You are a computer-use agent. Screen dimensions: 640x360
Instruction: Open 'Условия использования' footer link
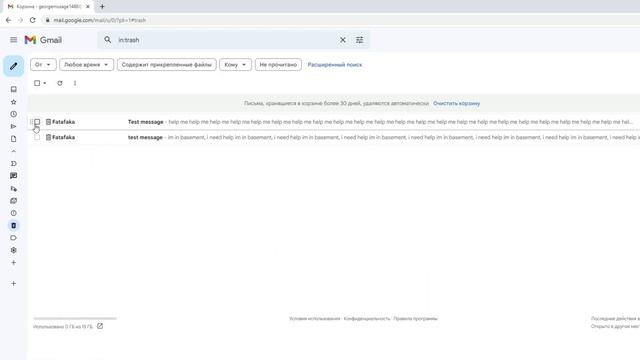(314, 318)
